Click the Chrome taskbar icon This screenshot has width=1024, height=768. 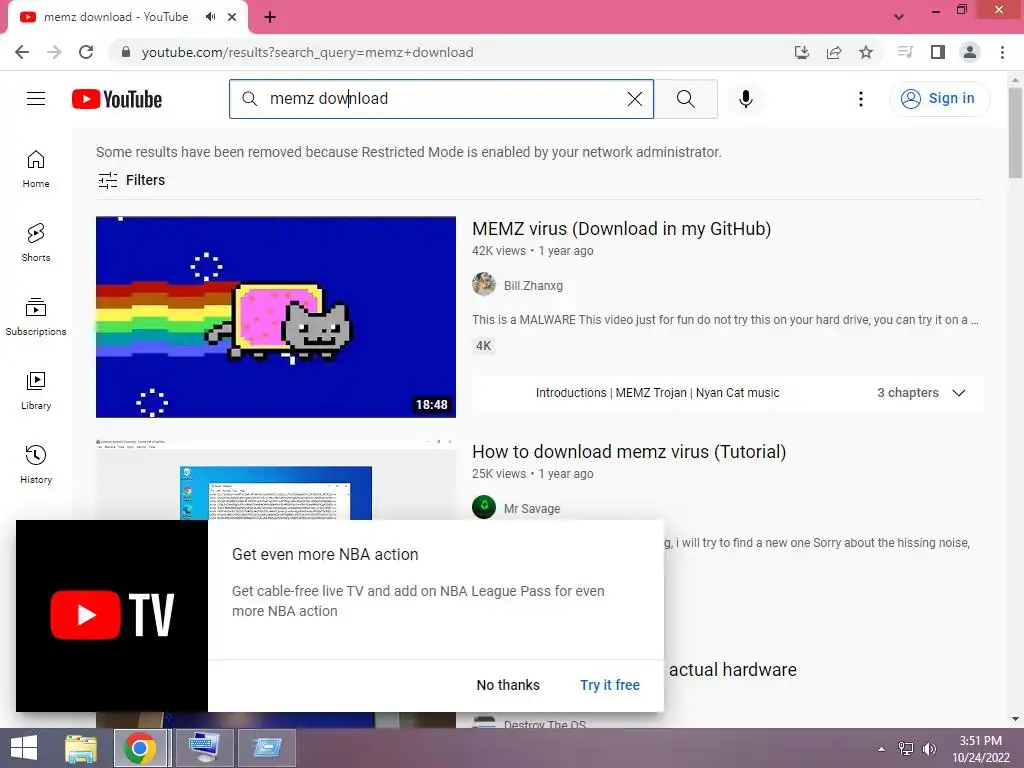coord(140,748)
